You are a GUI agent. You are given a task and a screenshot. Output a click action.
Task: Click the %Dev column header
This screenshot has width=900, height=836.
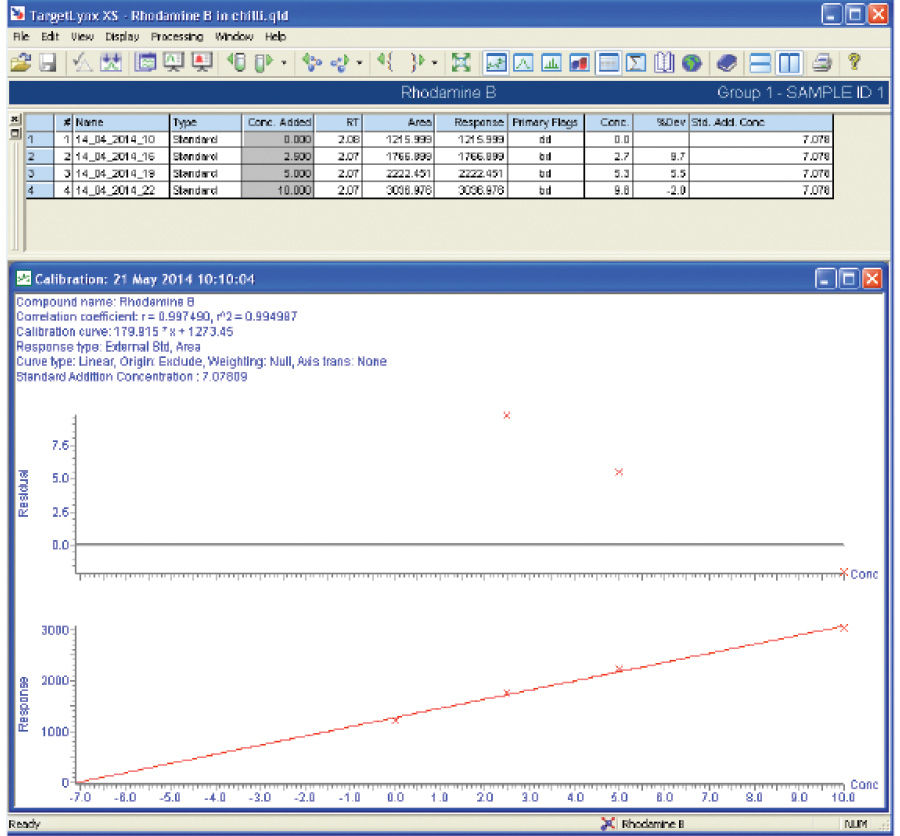(661, 122)
